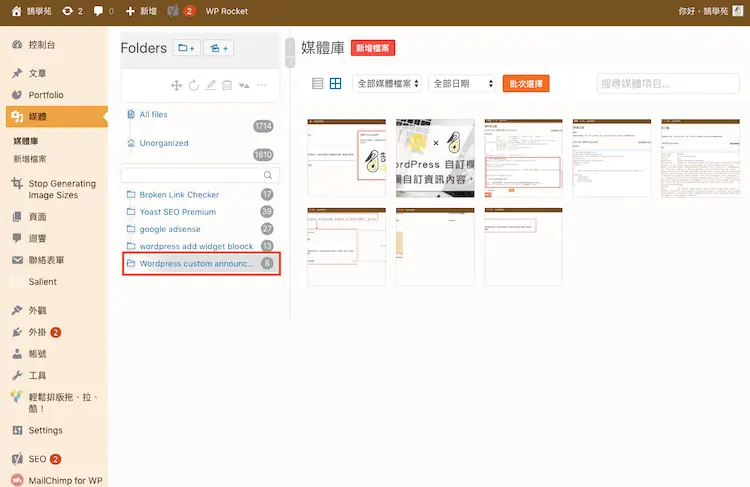750x487 pixels.
Task: Switch to list view icon
Action: pyautogui.click(x=318, y=84)
